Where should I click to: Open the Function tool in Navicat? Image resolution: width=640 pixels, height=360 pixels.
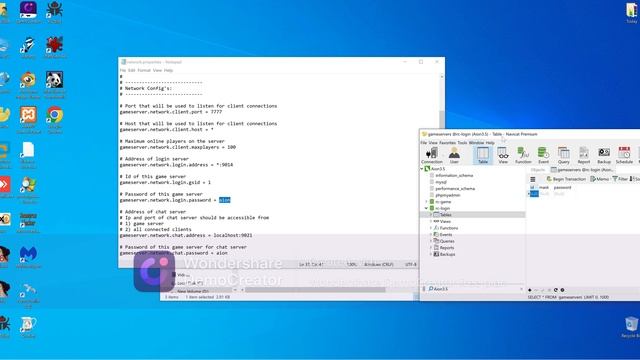coord(523,156)
